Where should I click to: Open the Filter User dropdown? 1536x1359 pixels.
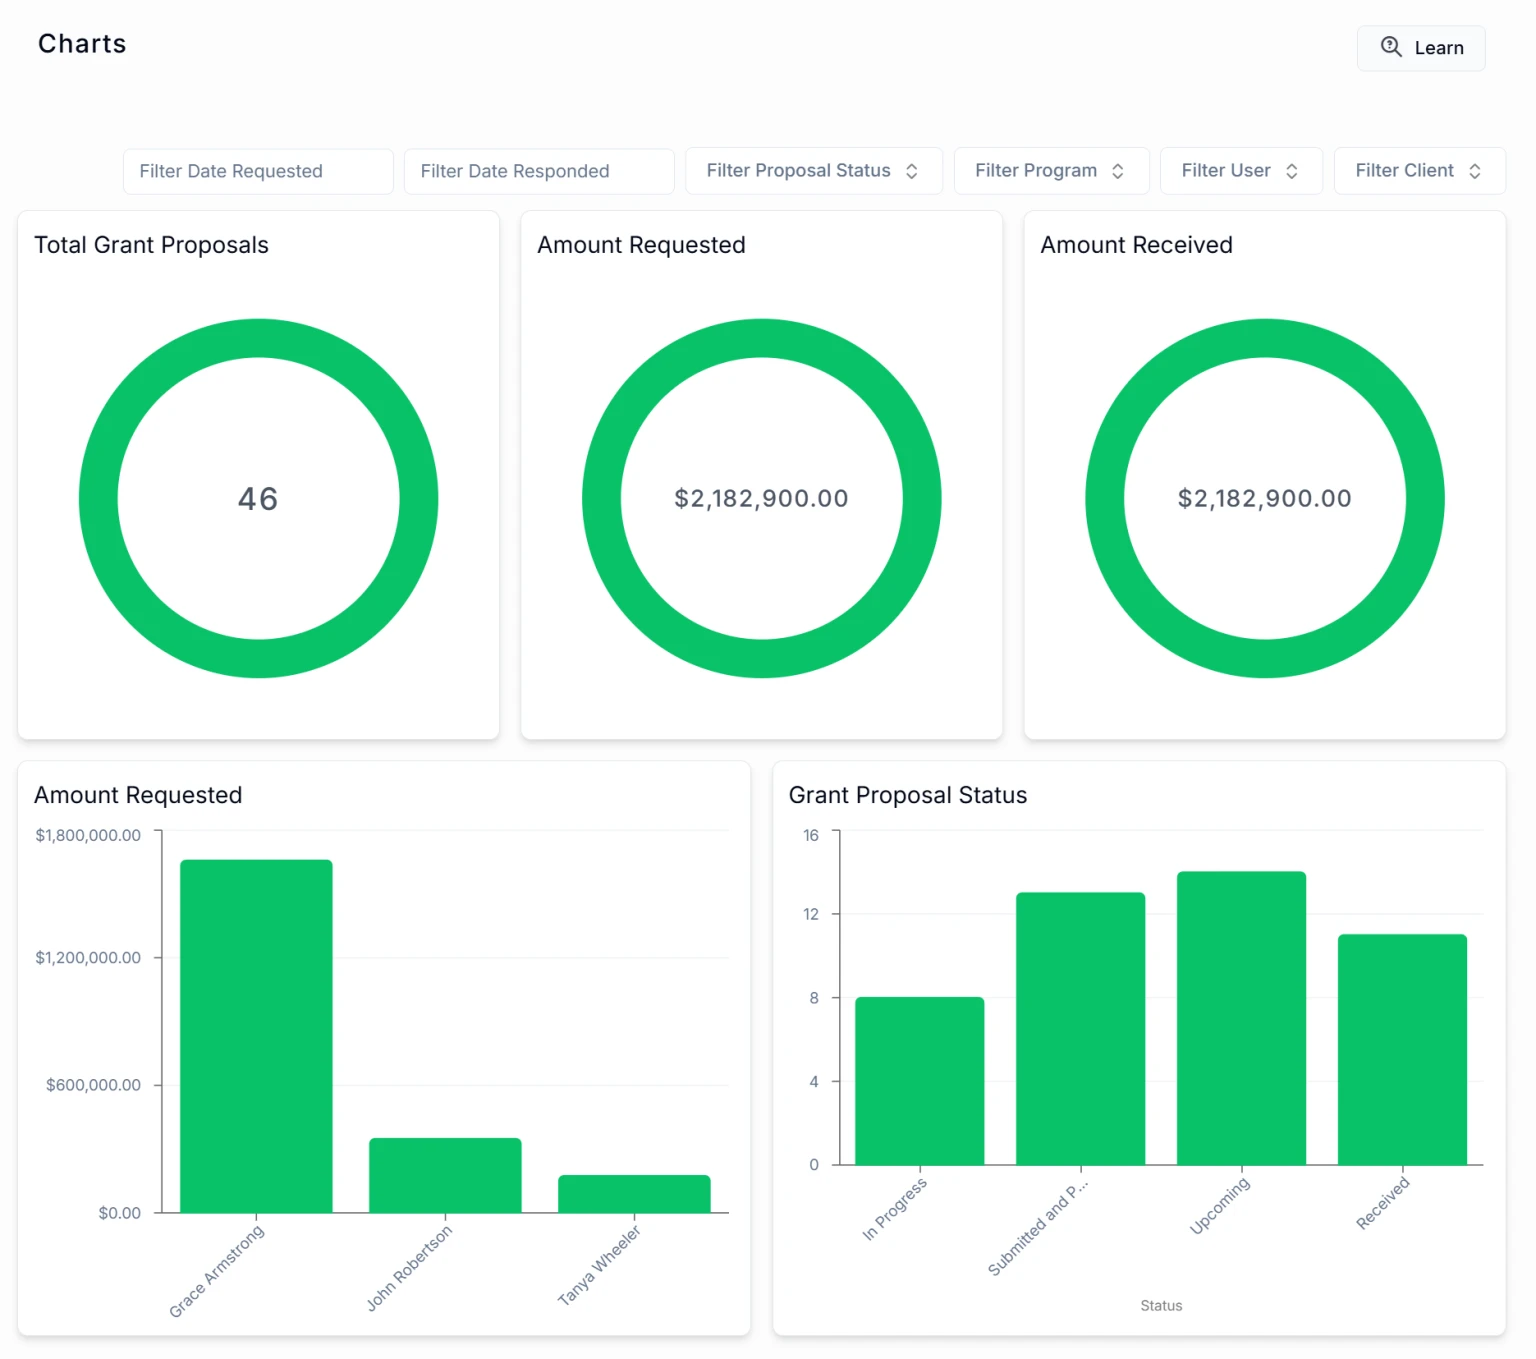(x=1240, y=171)
